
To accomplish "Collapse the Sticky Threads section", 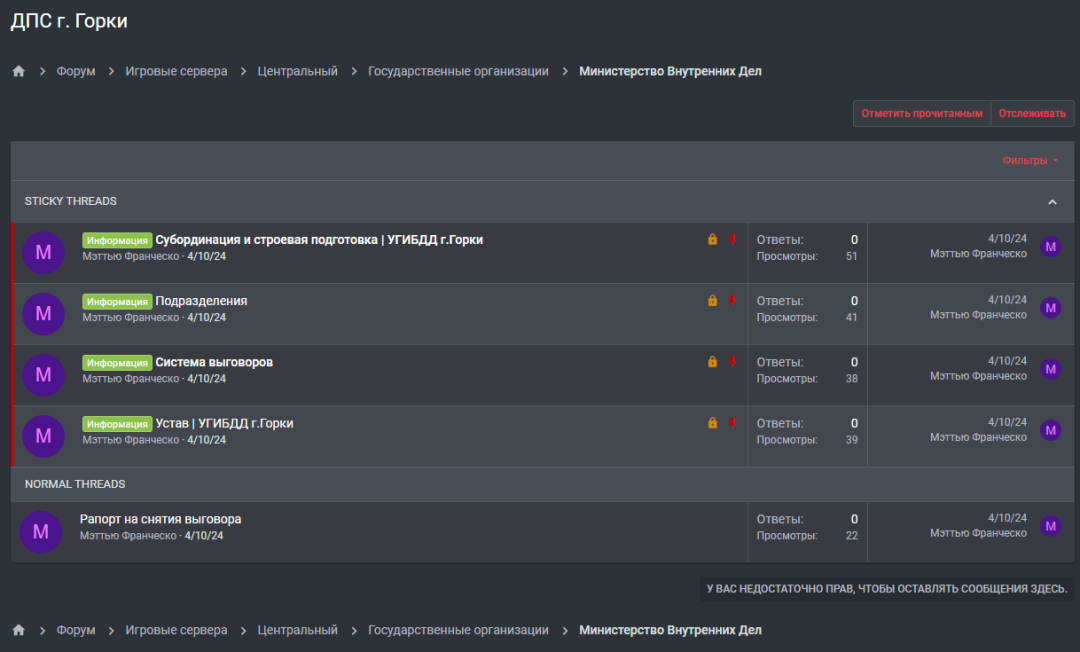I will pyautogui.click(x=1052, y=202).
